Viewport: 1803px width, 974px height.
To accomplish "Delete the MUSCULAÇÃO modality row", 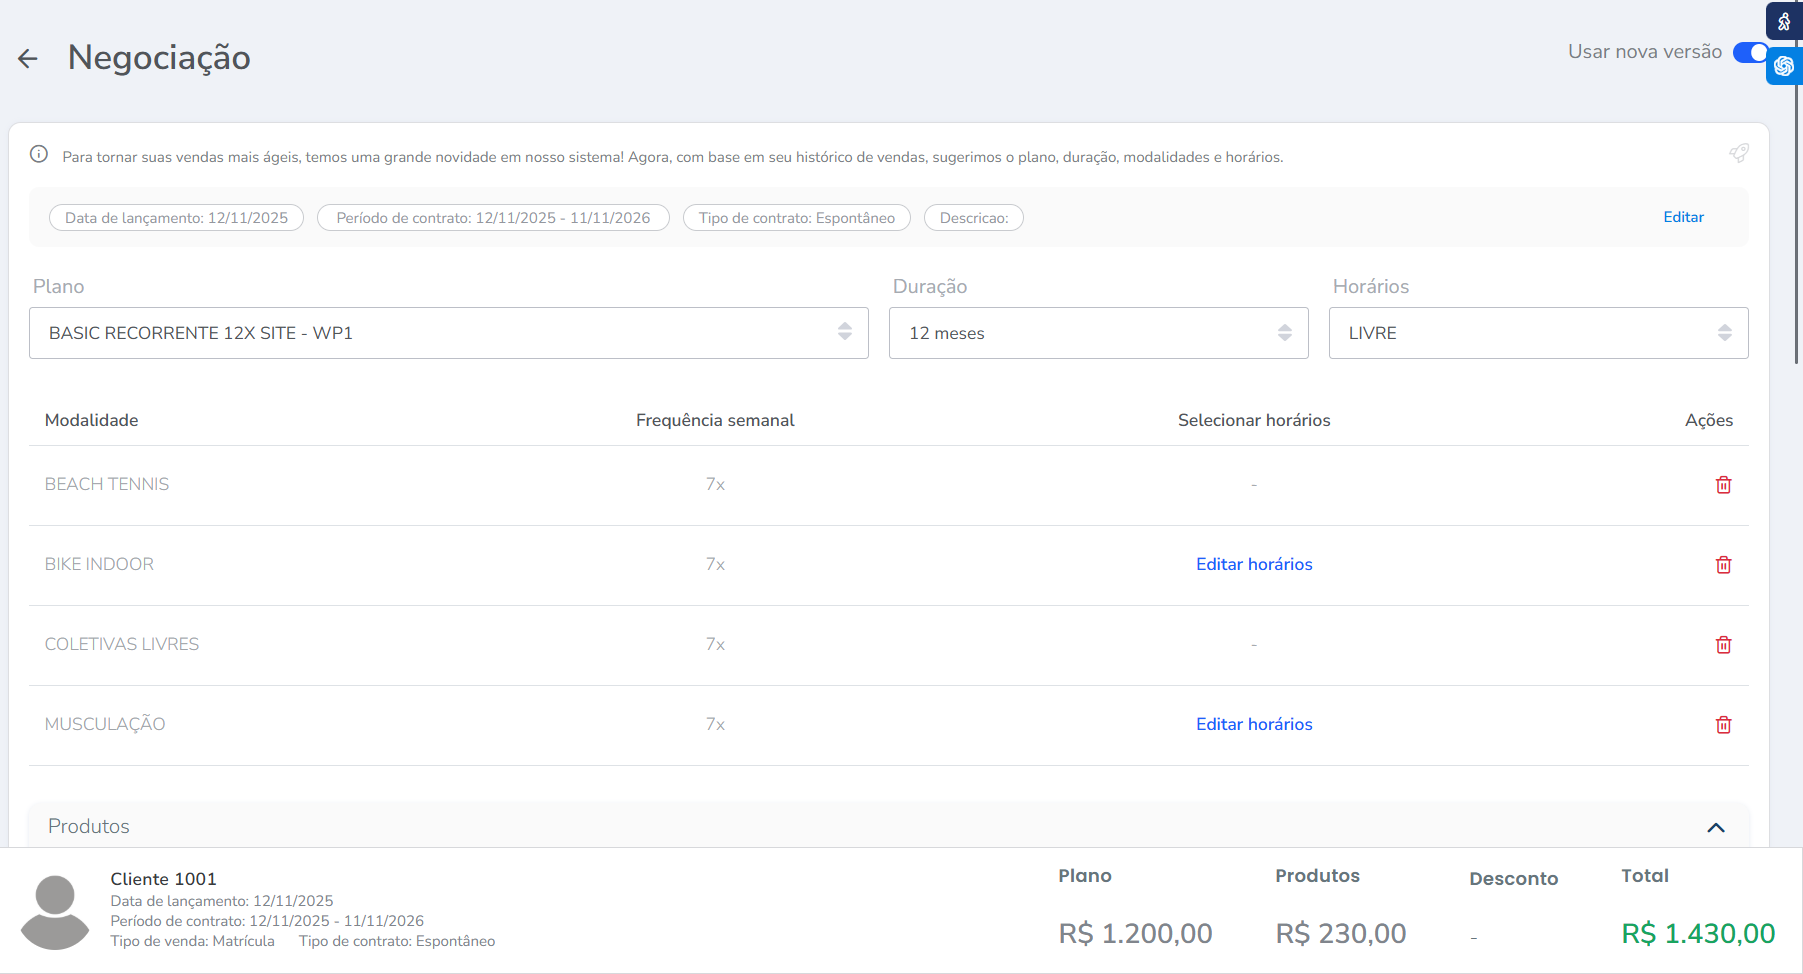I will (x=1723, y=725).
